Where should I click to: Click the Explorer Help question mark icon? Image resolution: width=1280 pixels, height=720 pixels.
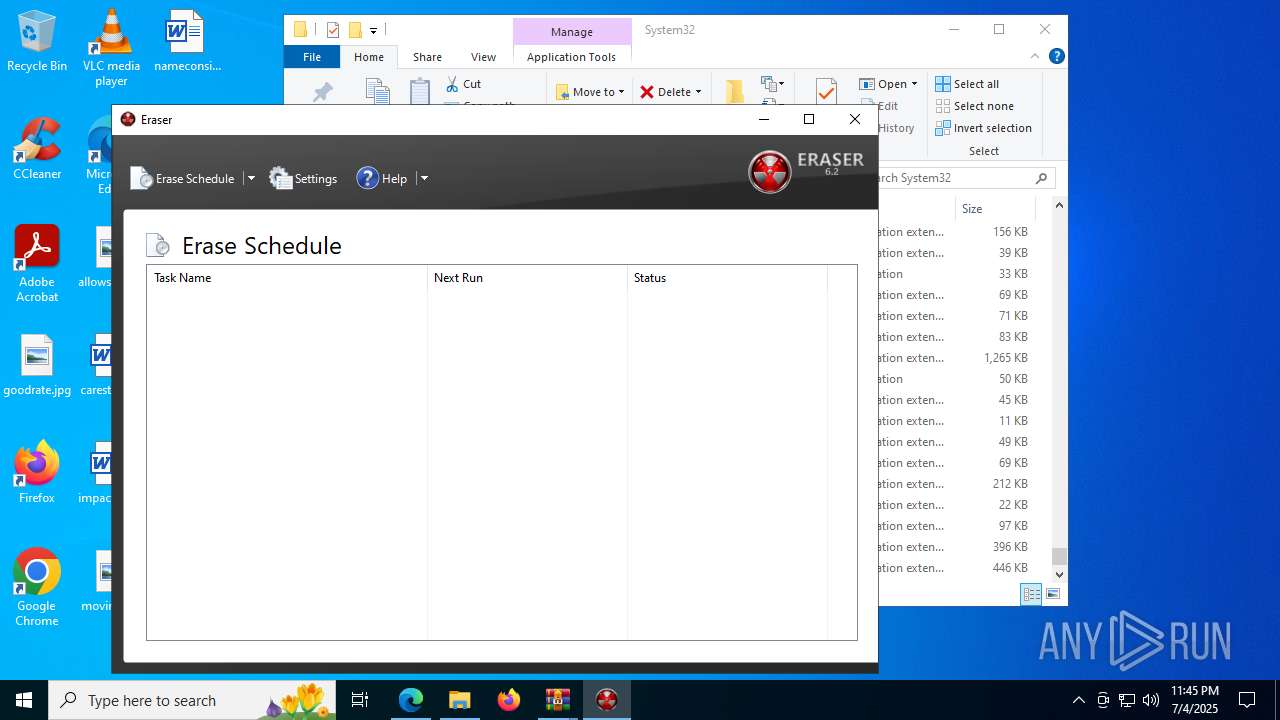point(1056,57)
